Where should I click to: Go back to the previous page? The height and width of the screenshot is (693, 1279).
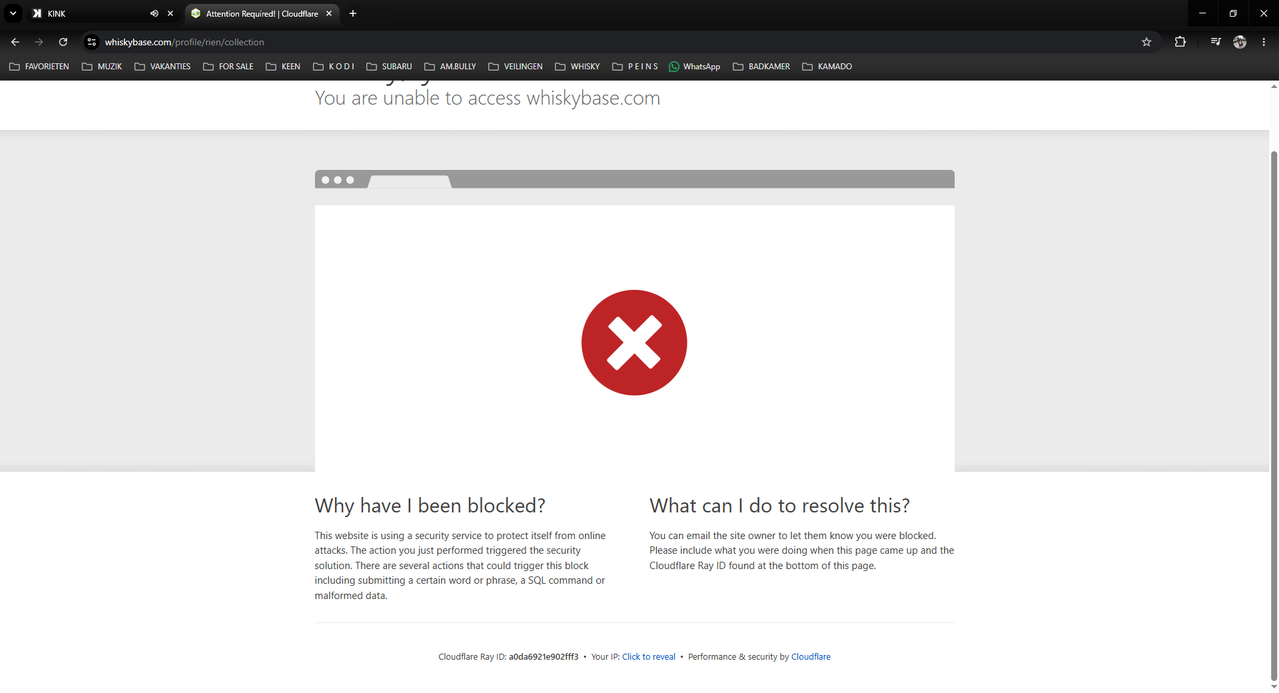click(15, 42)
